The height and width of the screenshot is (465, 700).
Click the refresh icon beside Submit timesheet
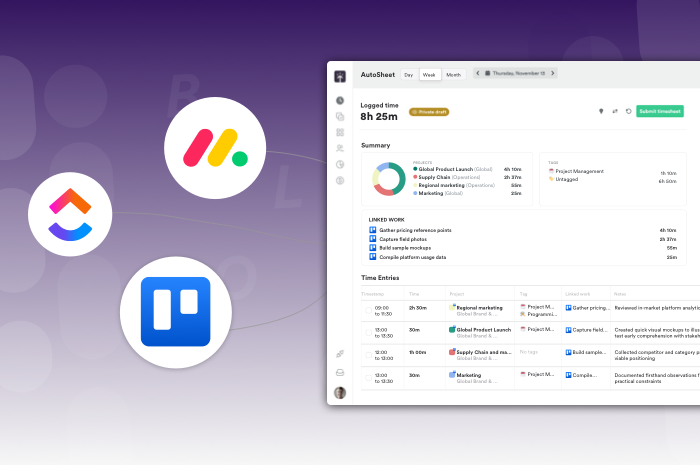pyautogui.click(x=628, y=111)
